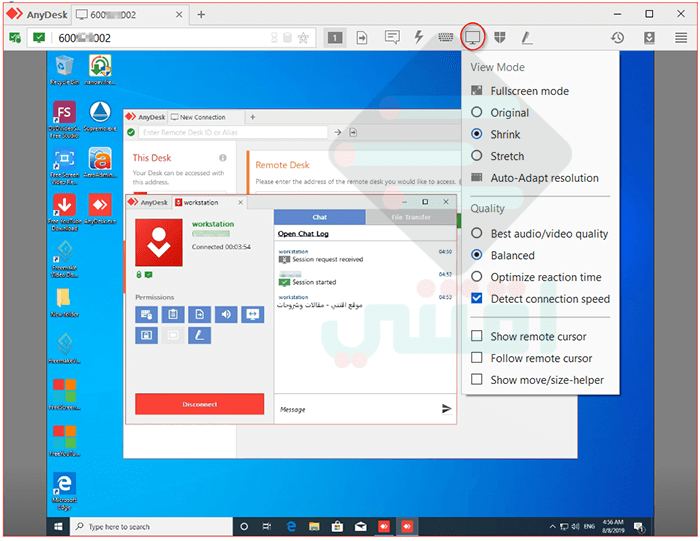Open the display settings monitor icon
Image resolution: width=700 pixels, height=541 pixels.
[472, 37]
